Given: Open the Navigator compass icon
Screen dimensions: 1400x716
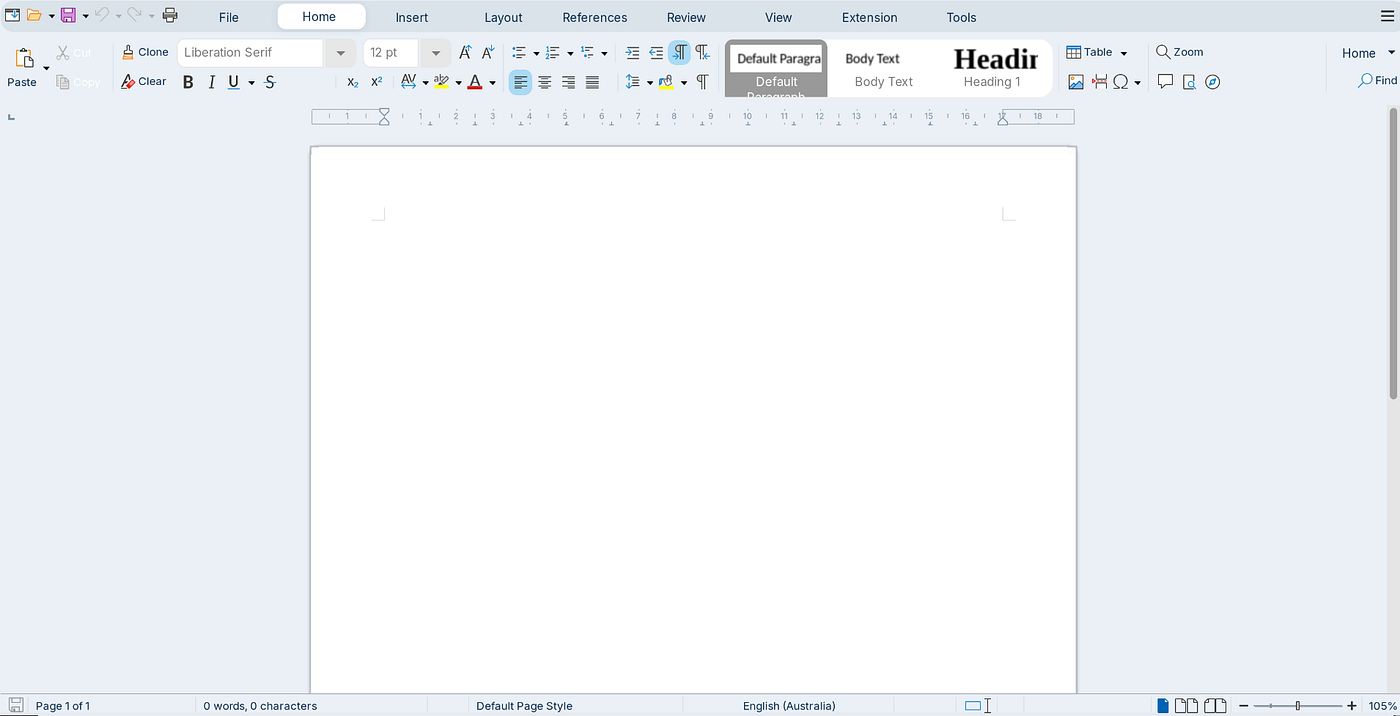Looking at the screenshot, I should [1213, 82].
